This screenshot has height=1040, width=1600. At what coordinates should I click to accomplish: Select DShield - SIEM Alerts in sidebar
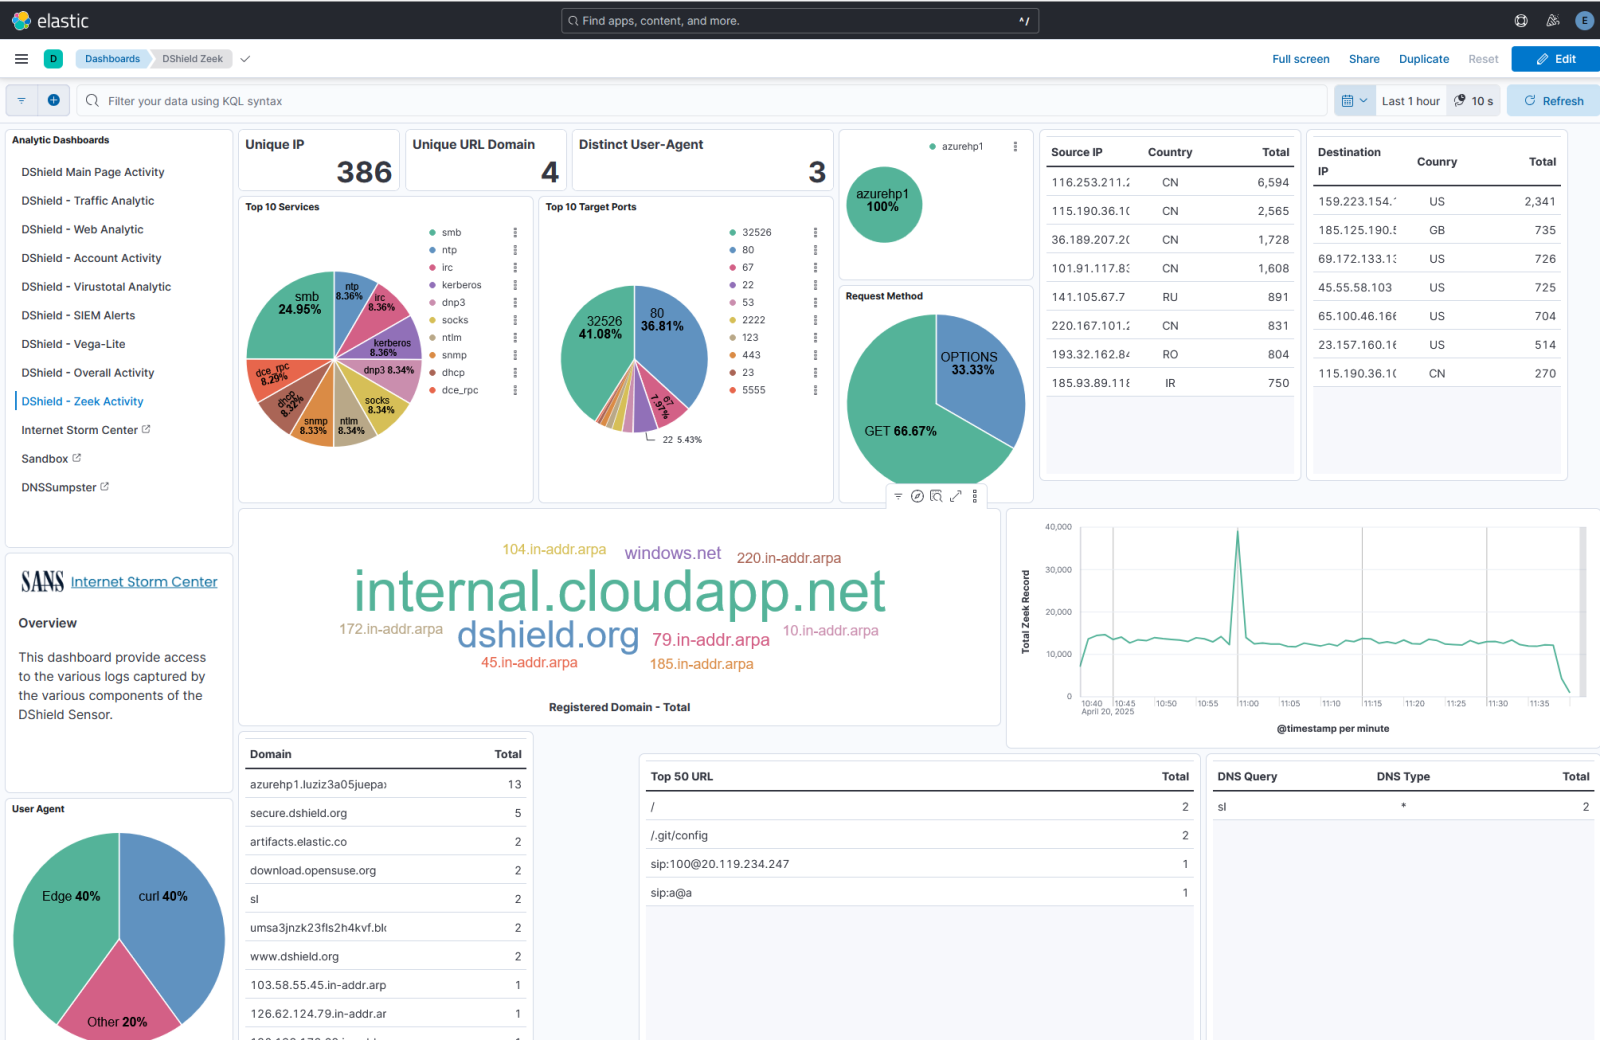coord(78,316)
